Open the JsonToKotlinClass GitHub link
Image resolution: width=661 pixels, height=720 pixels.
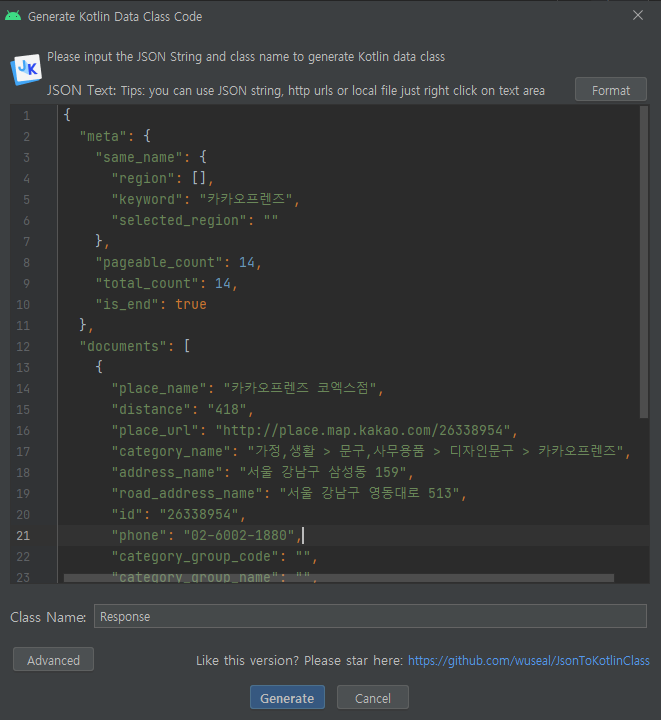click(528, 660)
